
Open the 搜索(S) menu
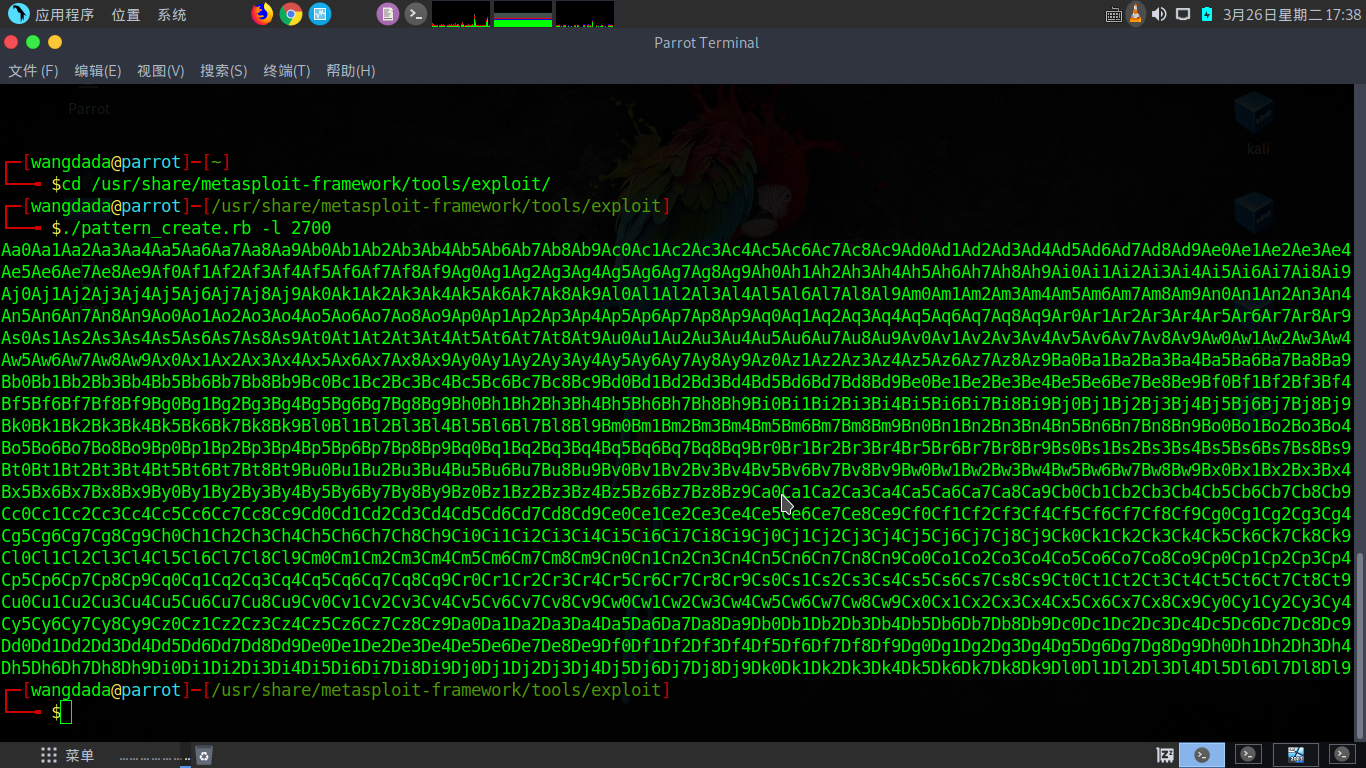tap(224, 71)
